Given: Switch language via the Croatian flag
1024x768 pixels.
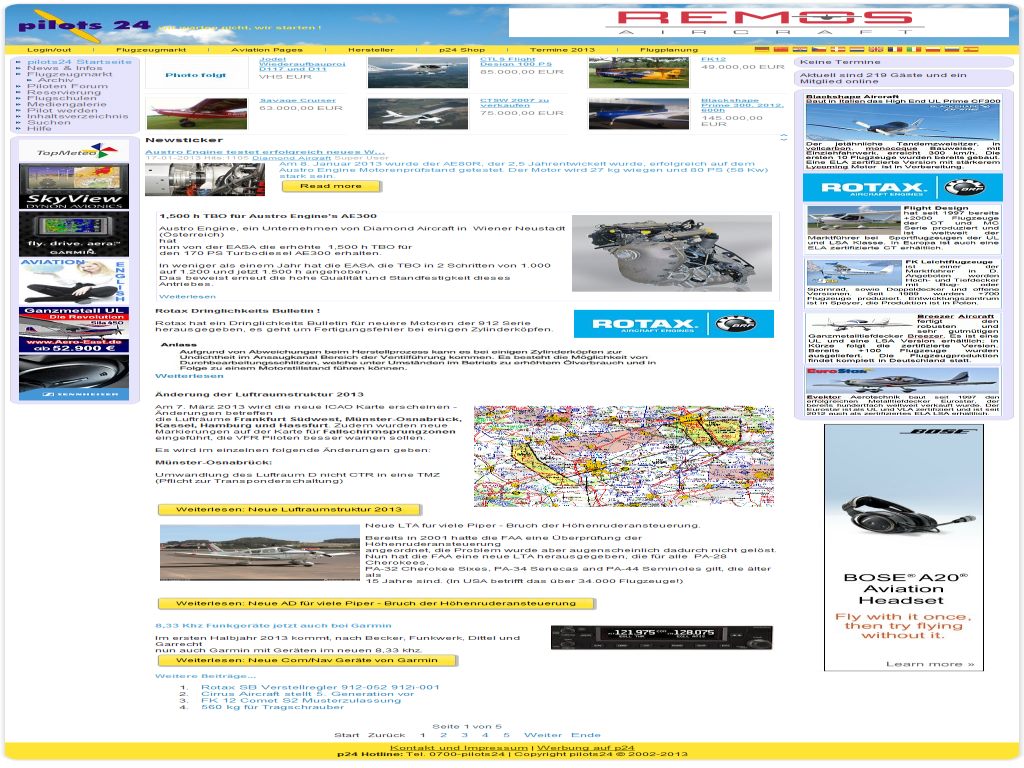Looking at the screenshot, I should 800,49.
